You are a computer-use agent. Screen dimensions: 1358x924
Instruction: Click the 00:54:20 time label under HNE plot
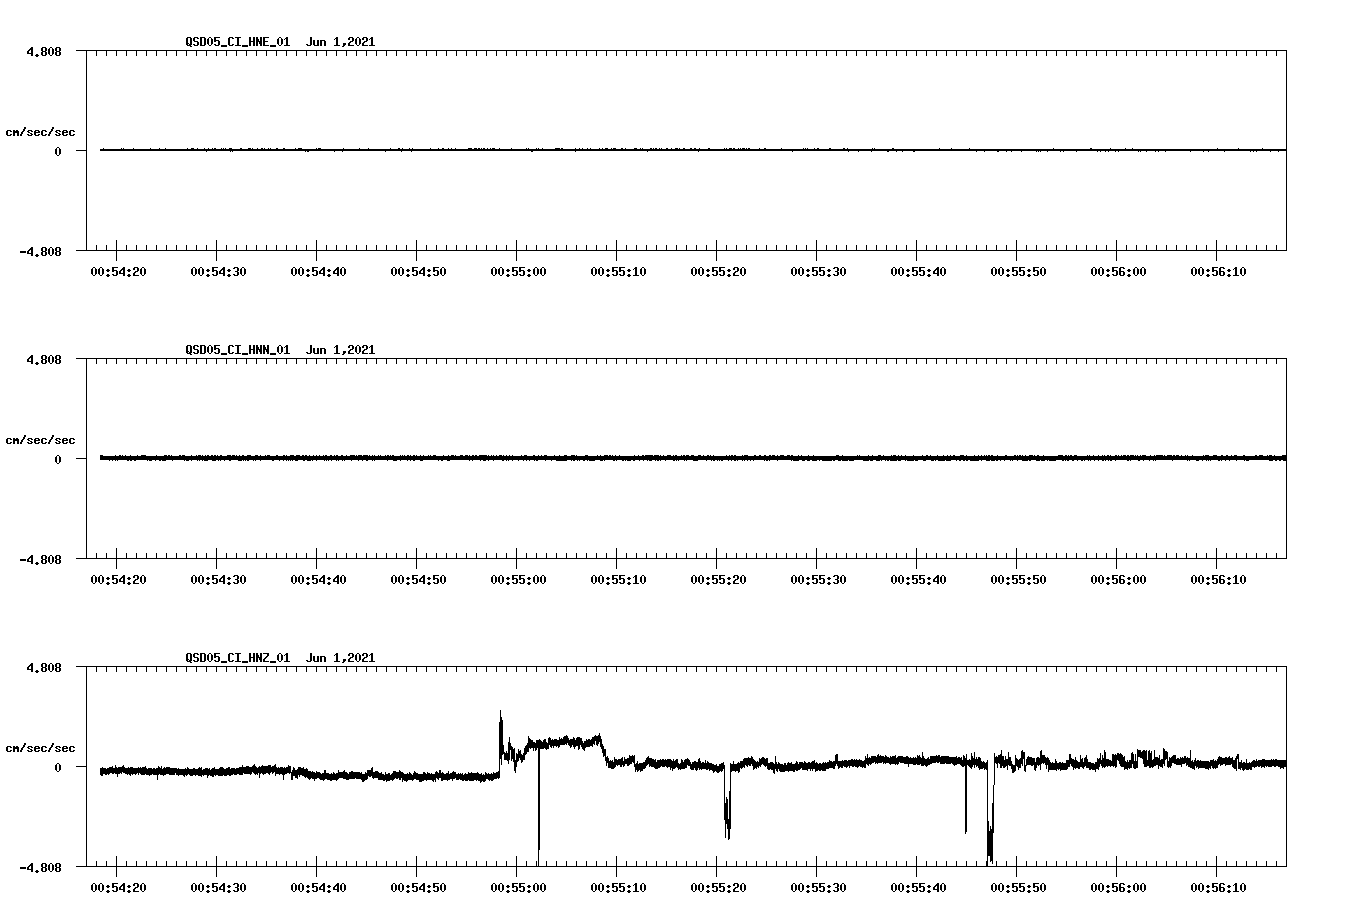(x=118, y=272)
